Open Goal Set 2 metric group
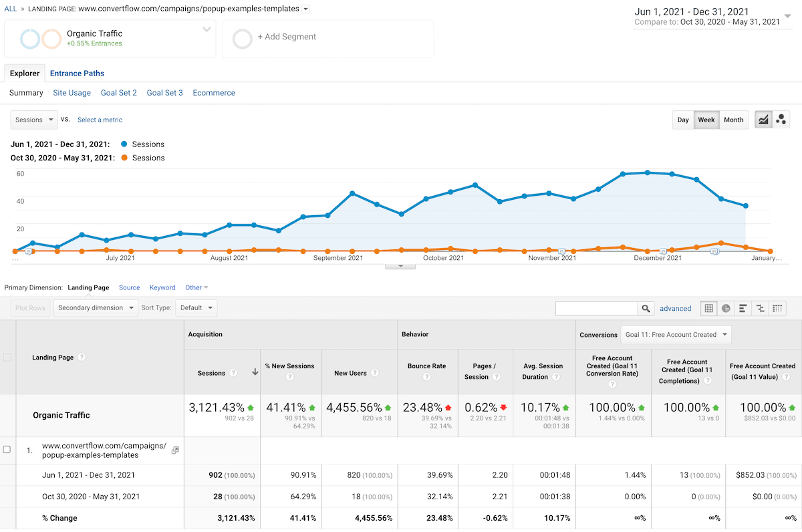This screenshot has width=802, height=532. 119,93
